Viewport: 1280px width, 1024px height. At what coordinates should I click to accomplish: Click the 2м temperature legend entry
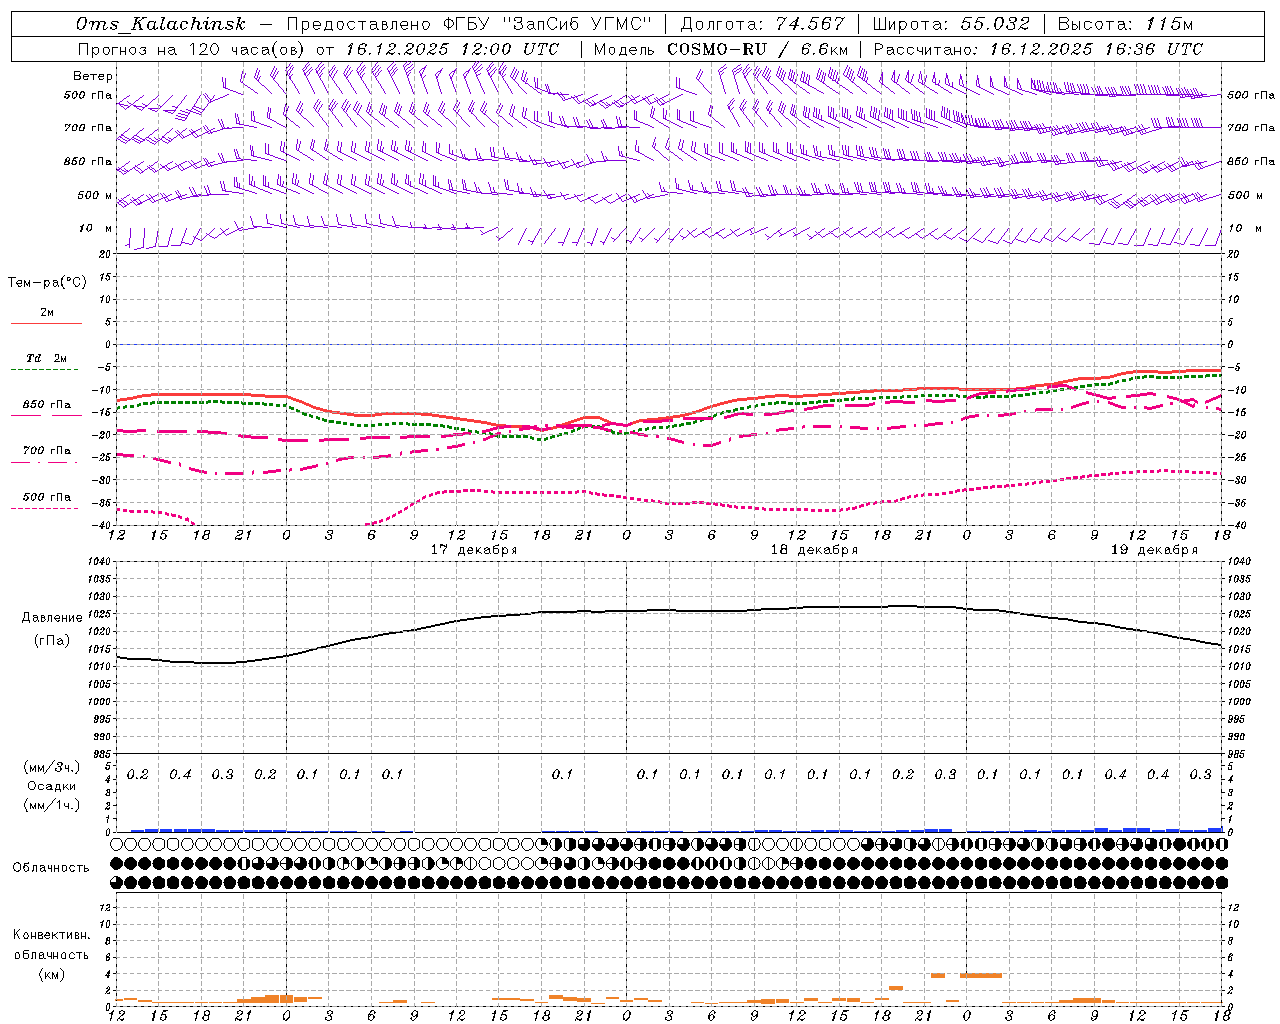click(x=47, y=312)
